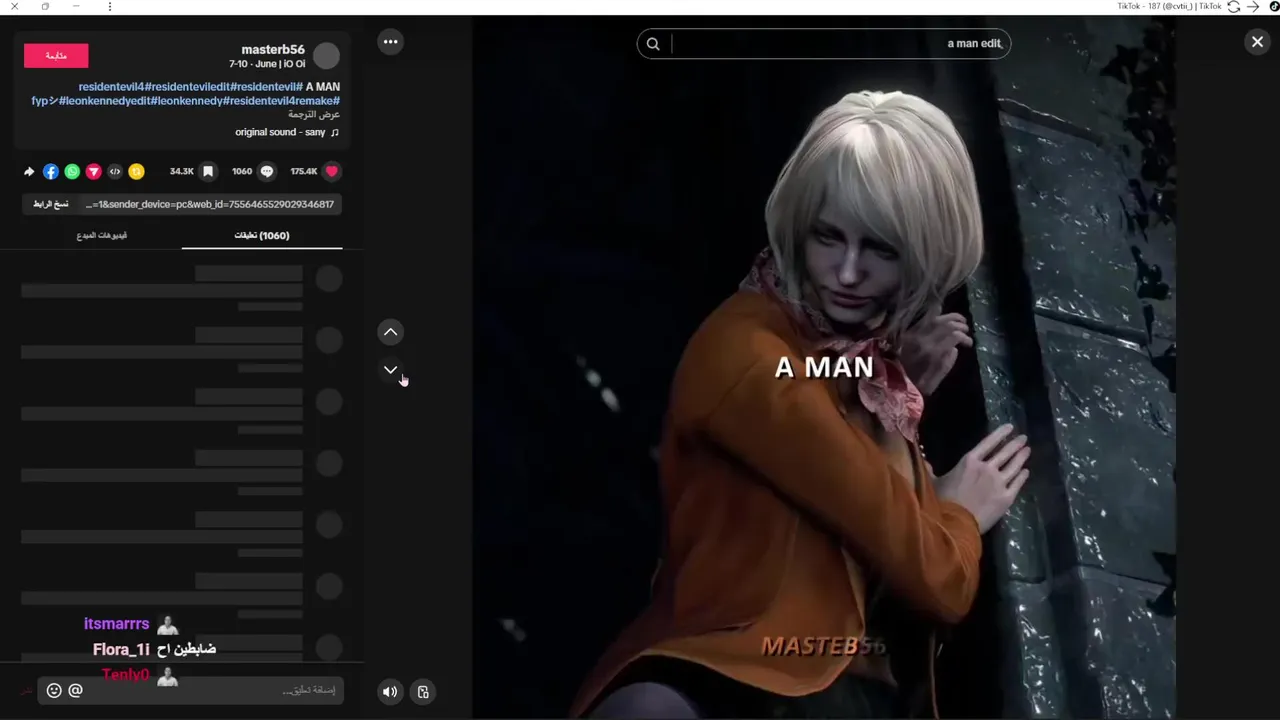
Task: Open the vertical dots menu in title bar
Action: click(110, 6)
